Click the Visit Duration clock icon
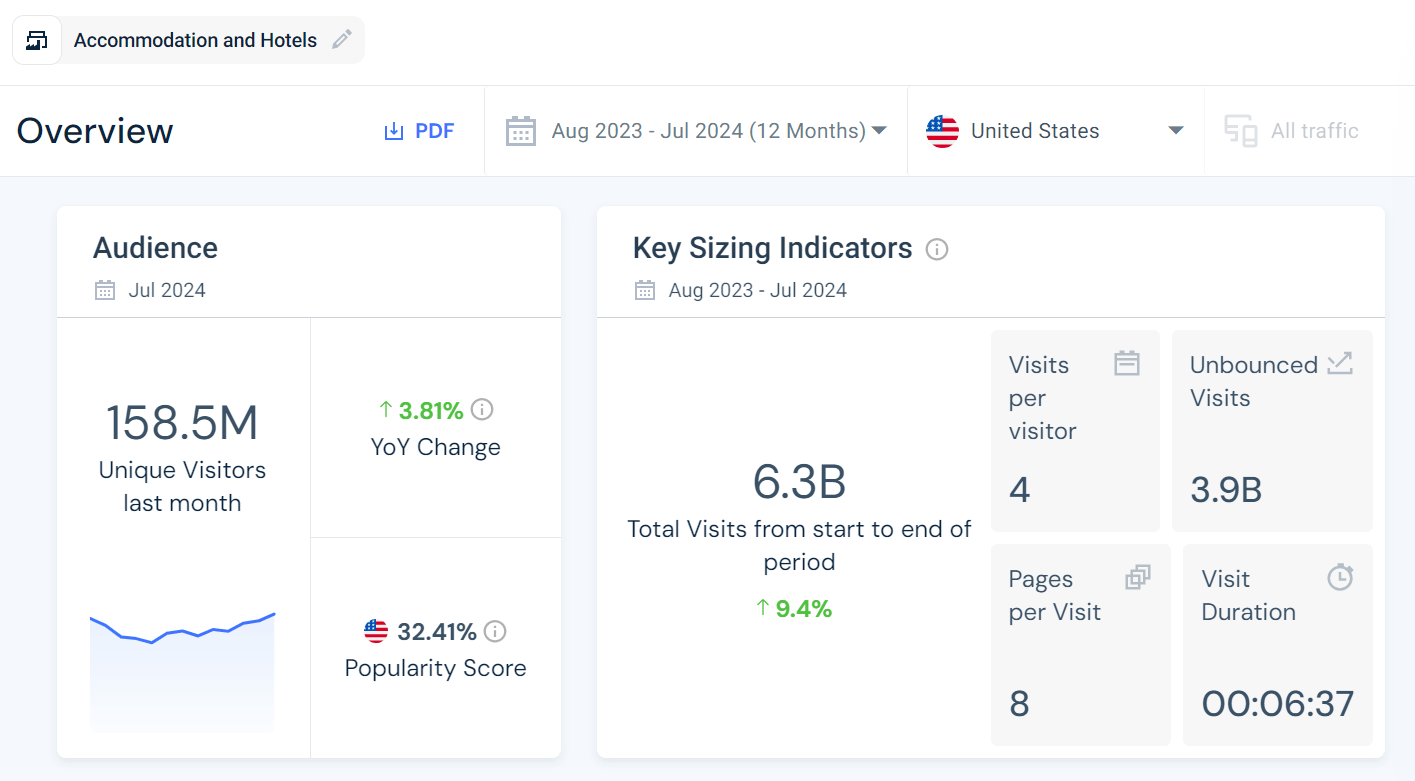Screen dimensions: 1415x781 click(x=1339, y=577)
